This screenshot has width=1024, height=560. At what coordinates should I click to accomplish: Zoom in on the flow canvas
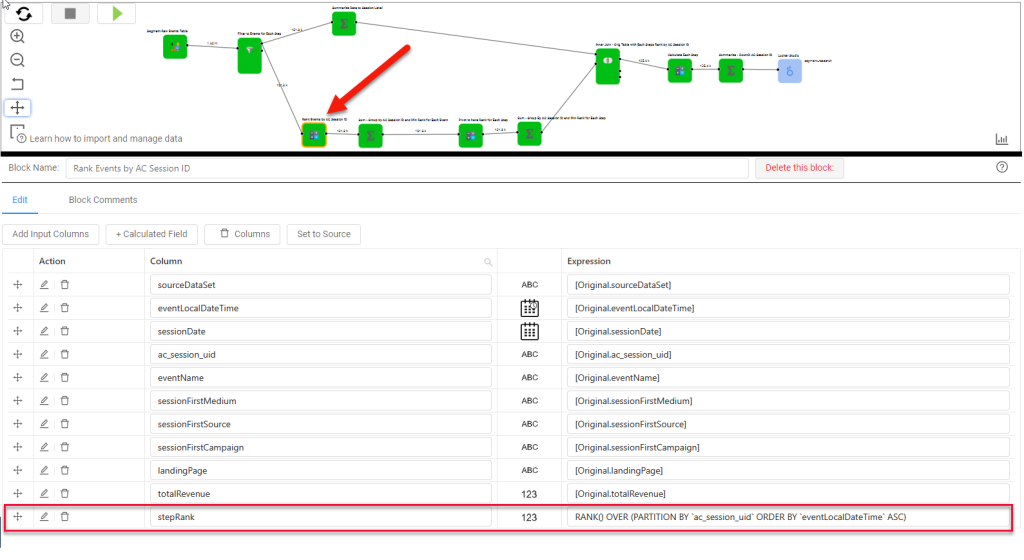[x=18, y=37]
